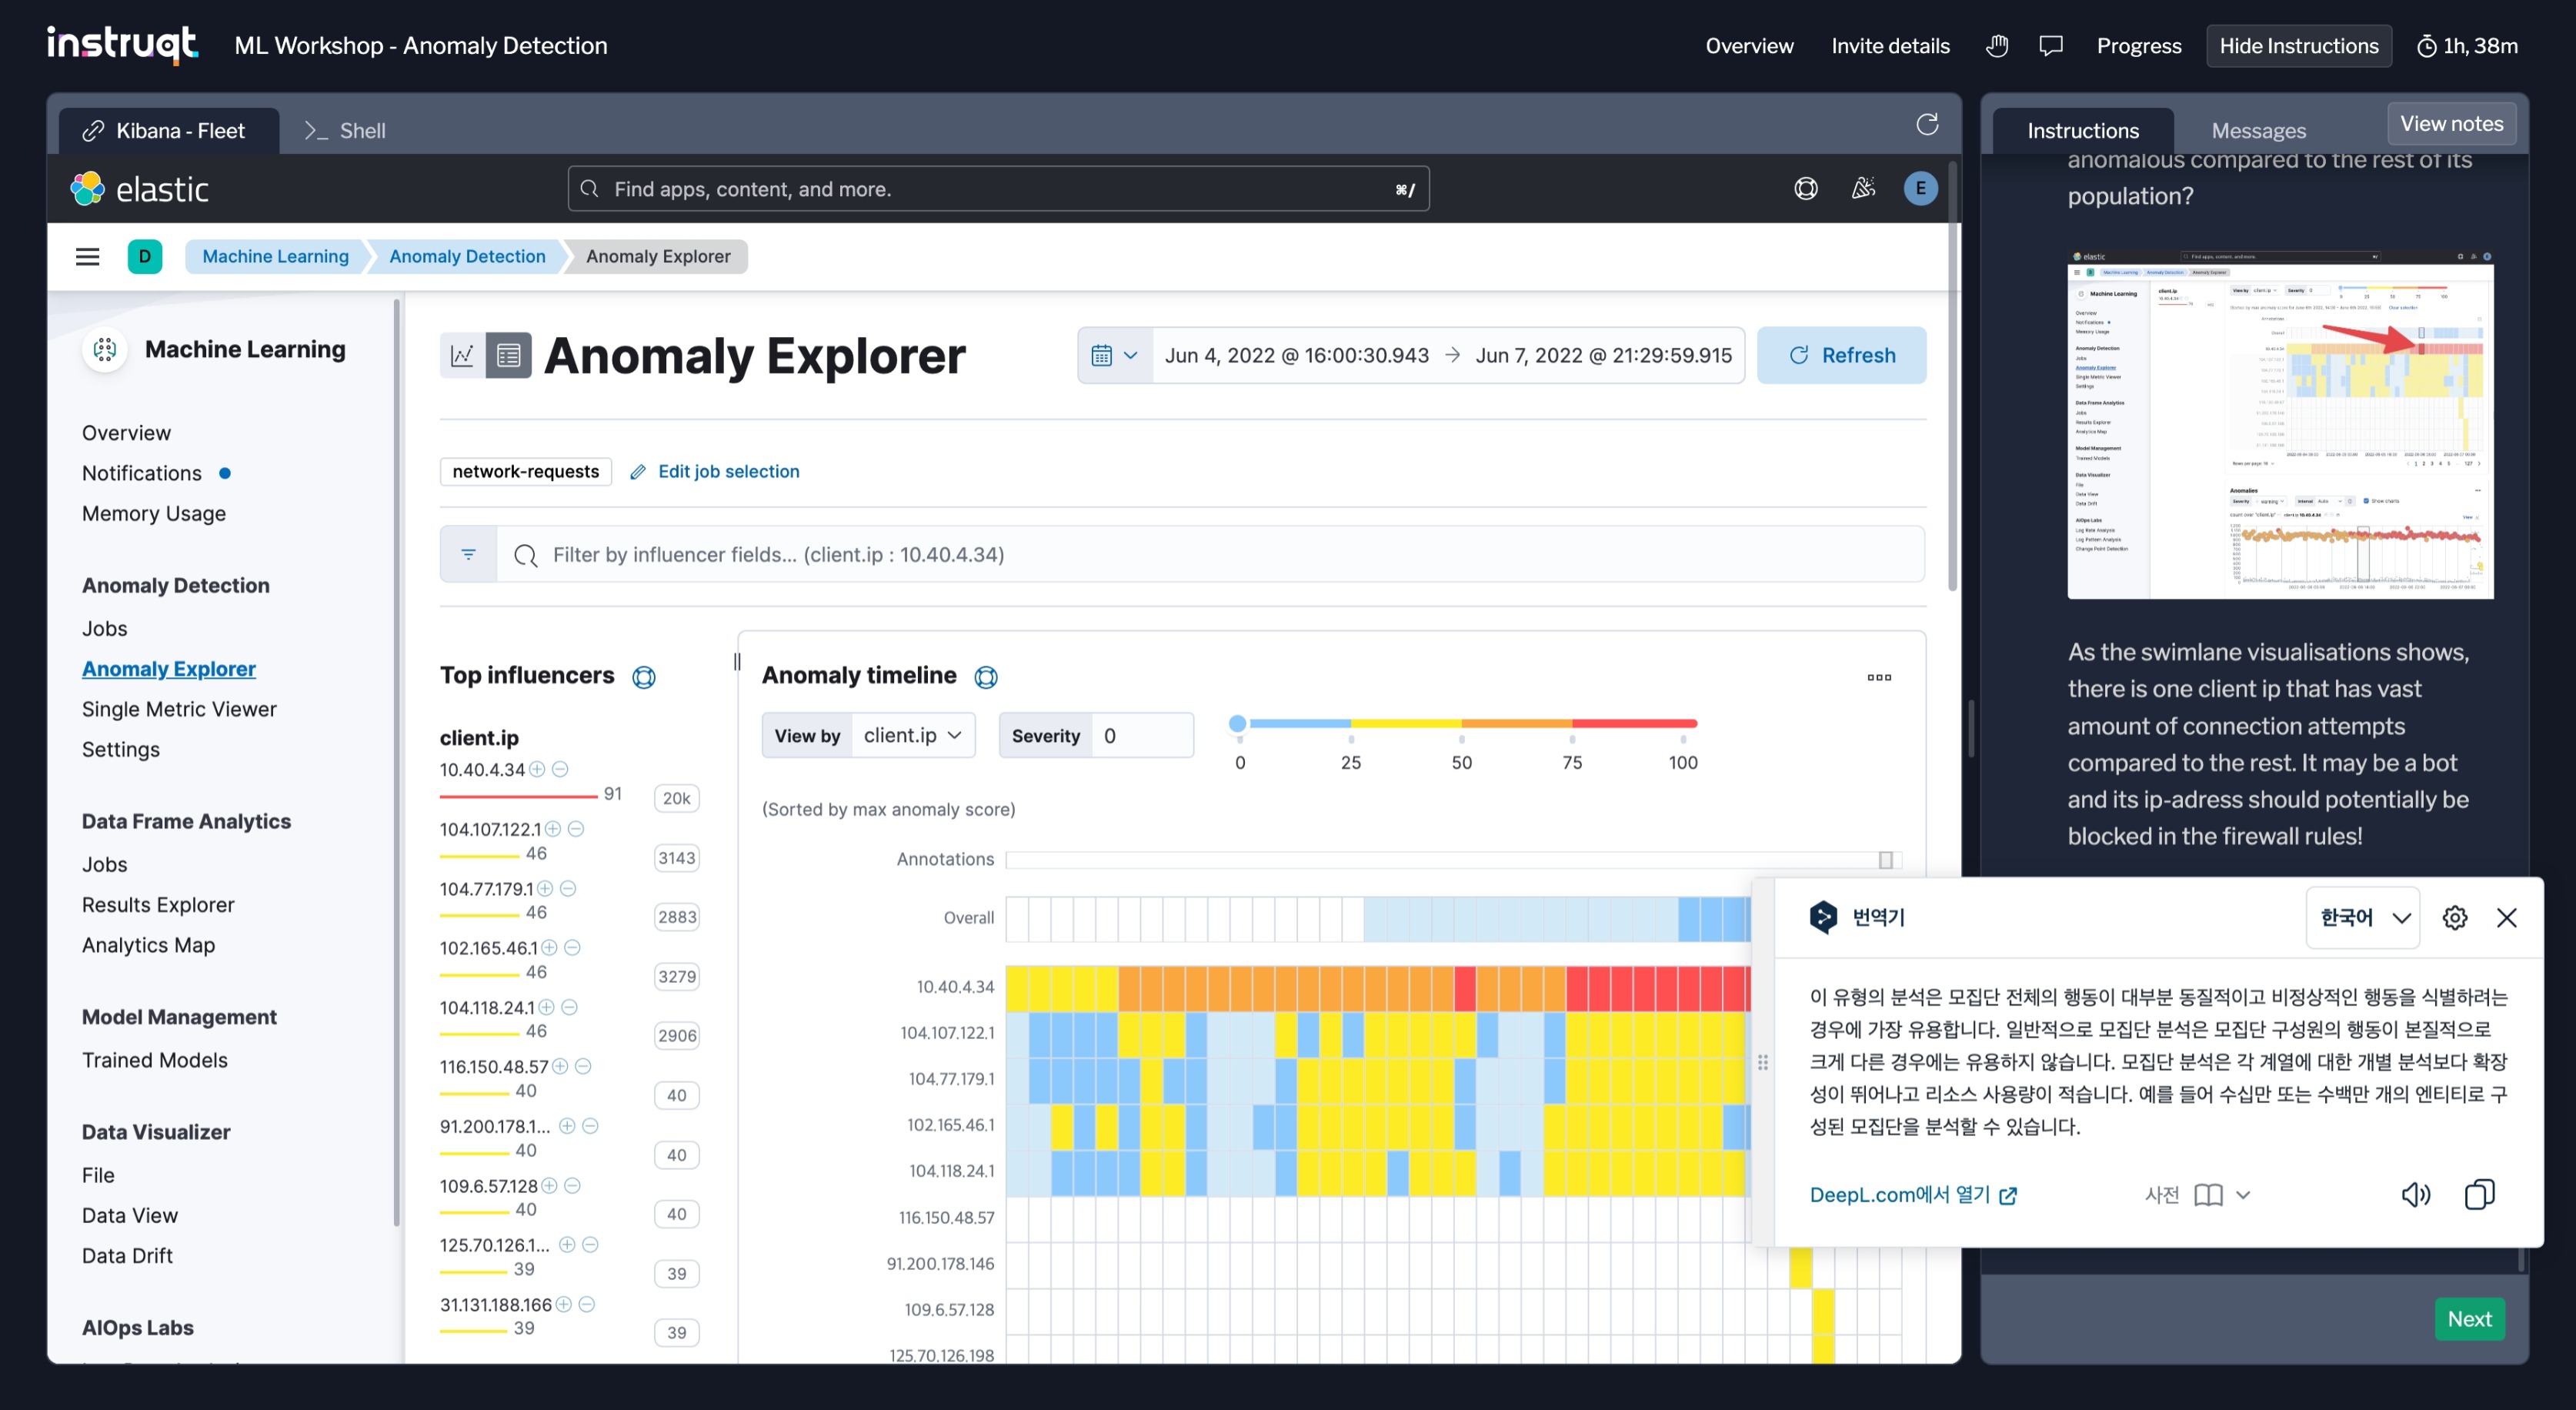Toggle the Kibana hamburger navigation menu
Image resolution: width=2576 pixels, height=1410 pixels.
pos(88,256)
